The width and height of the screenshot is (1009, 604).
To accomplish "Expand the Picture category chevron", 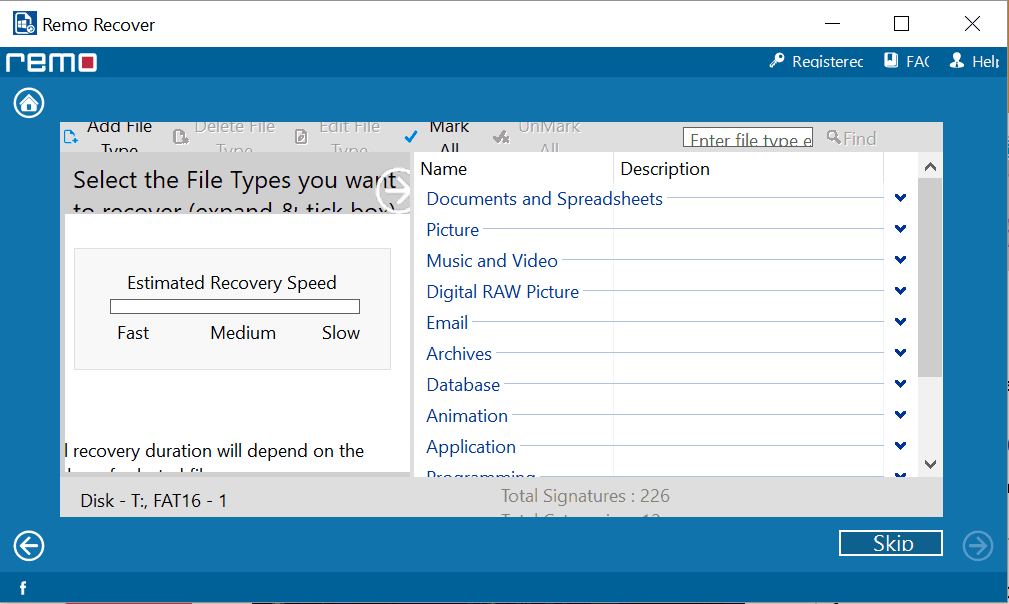I will point(900,229).
